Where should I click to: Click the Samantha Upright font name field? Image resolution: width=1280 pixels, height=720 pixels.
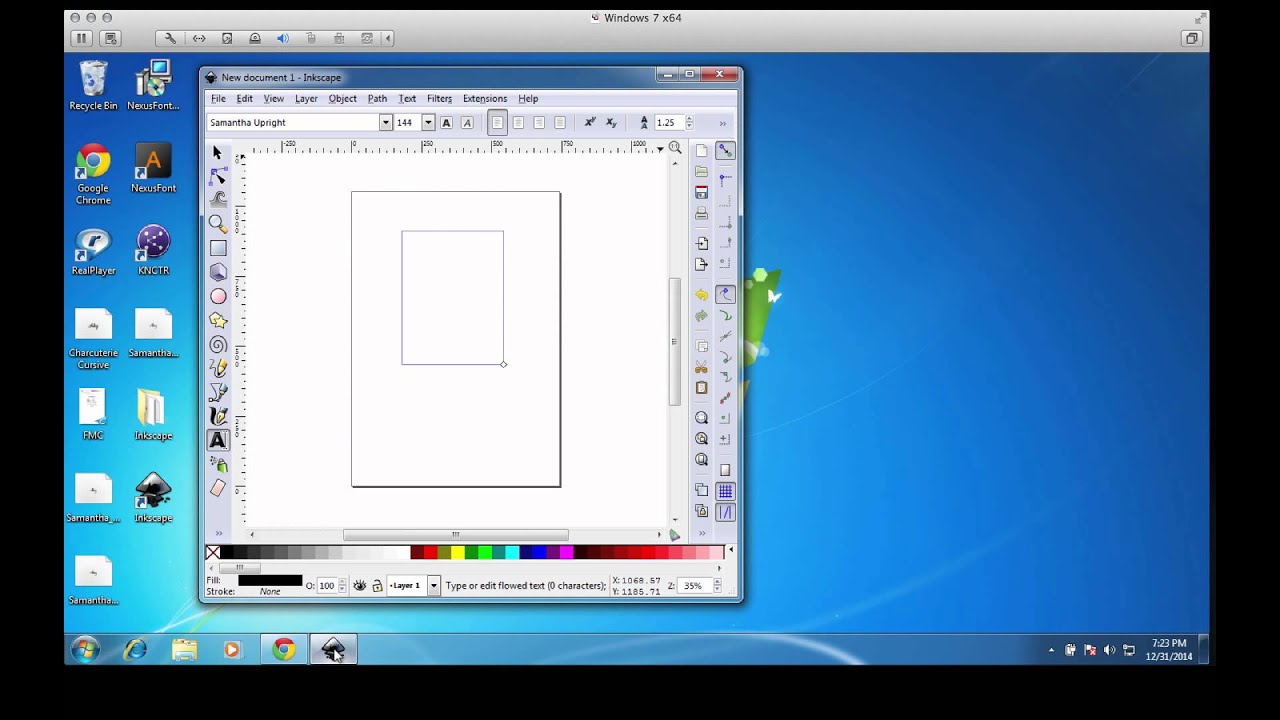(x=293, y=123)
